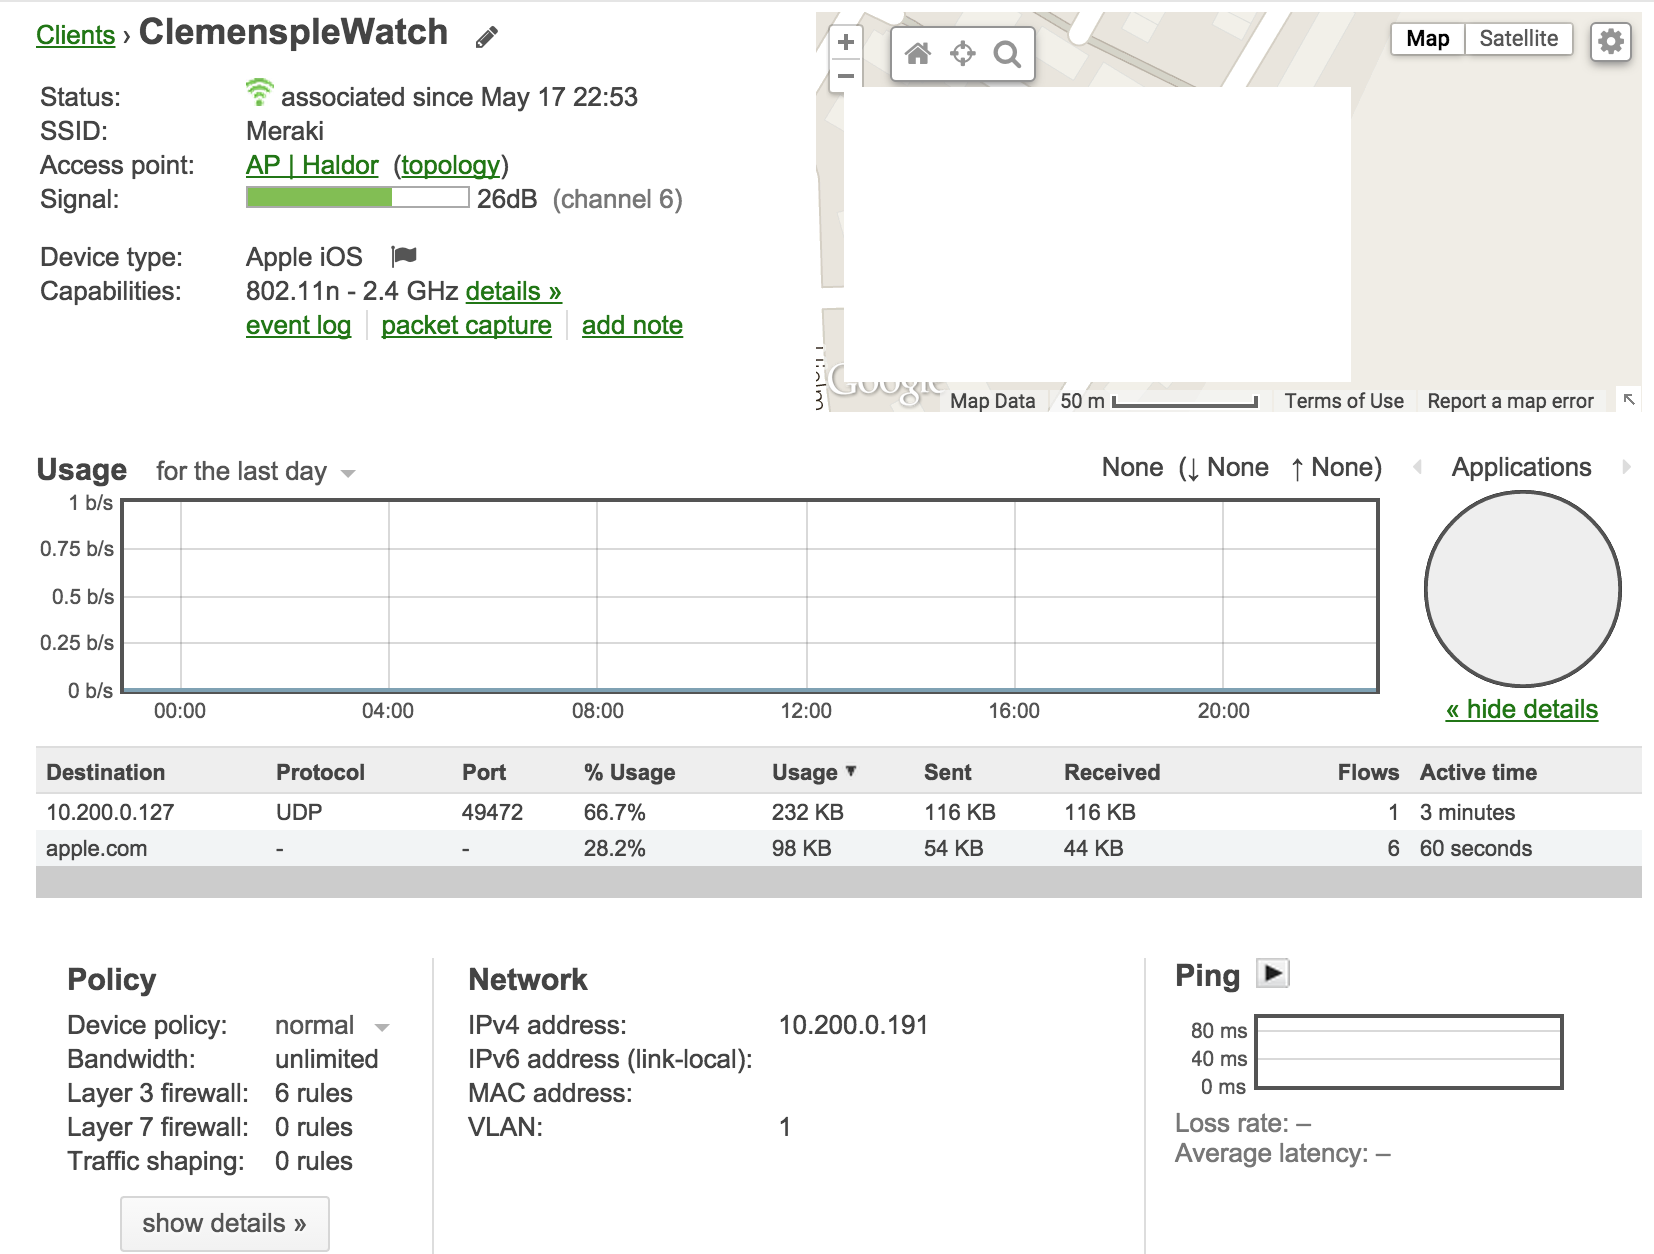The image size is (1654, 1254).
Task: Click the map home icon
Action: pyautogui.click(x=918, y=53)
